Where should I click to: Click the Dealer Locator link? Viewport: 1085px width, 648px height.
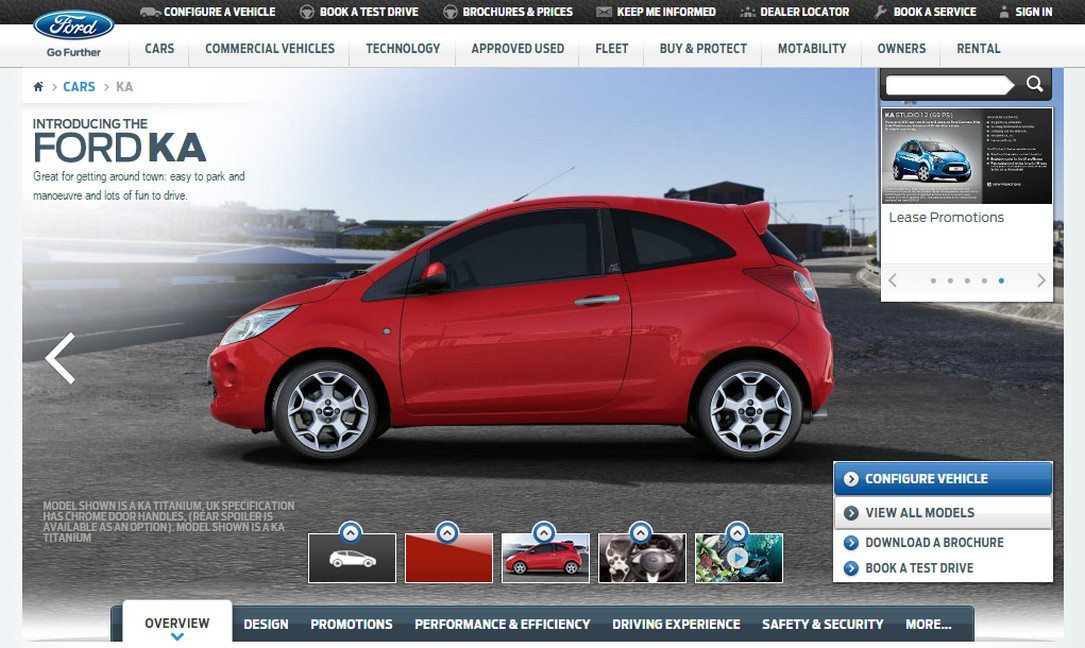[x=804, y=12]
